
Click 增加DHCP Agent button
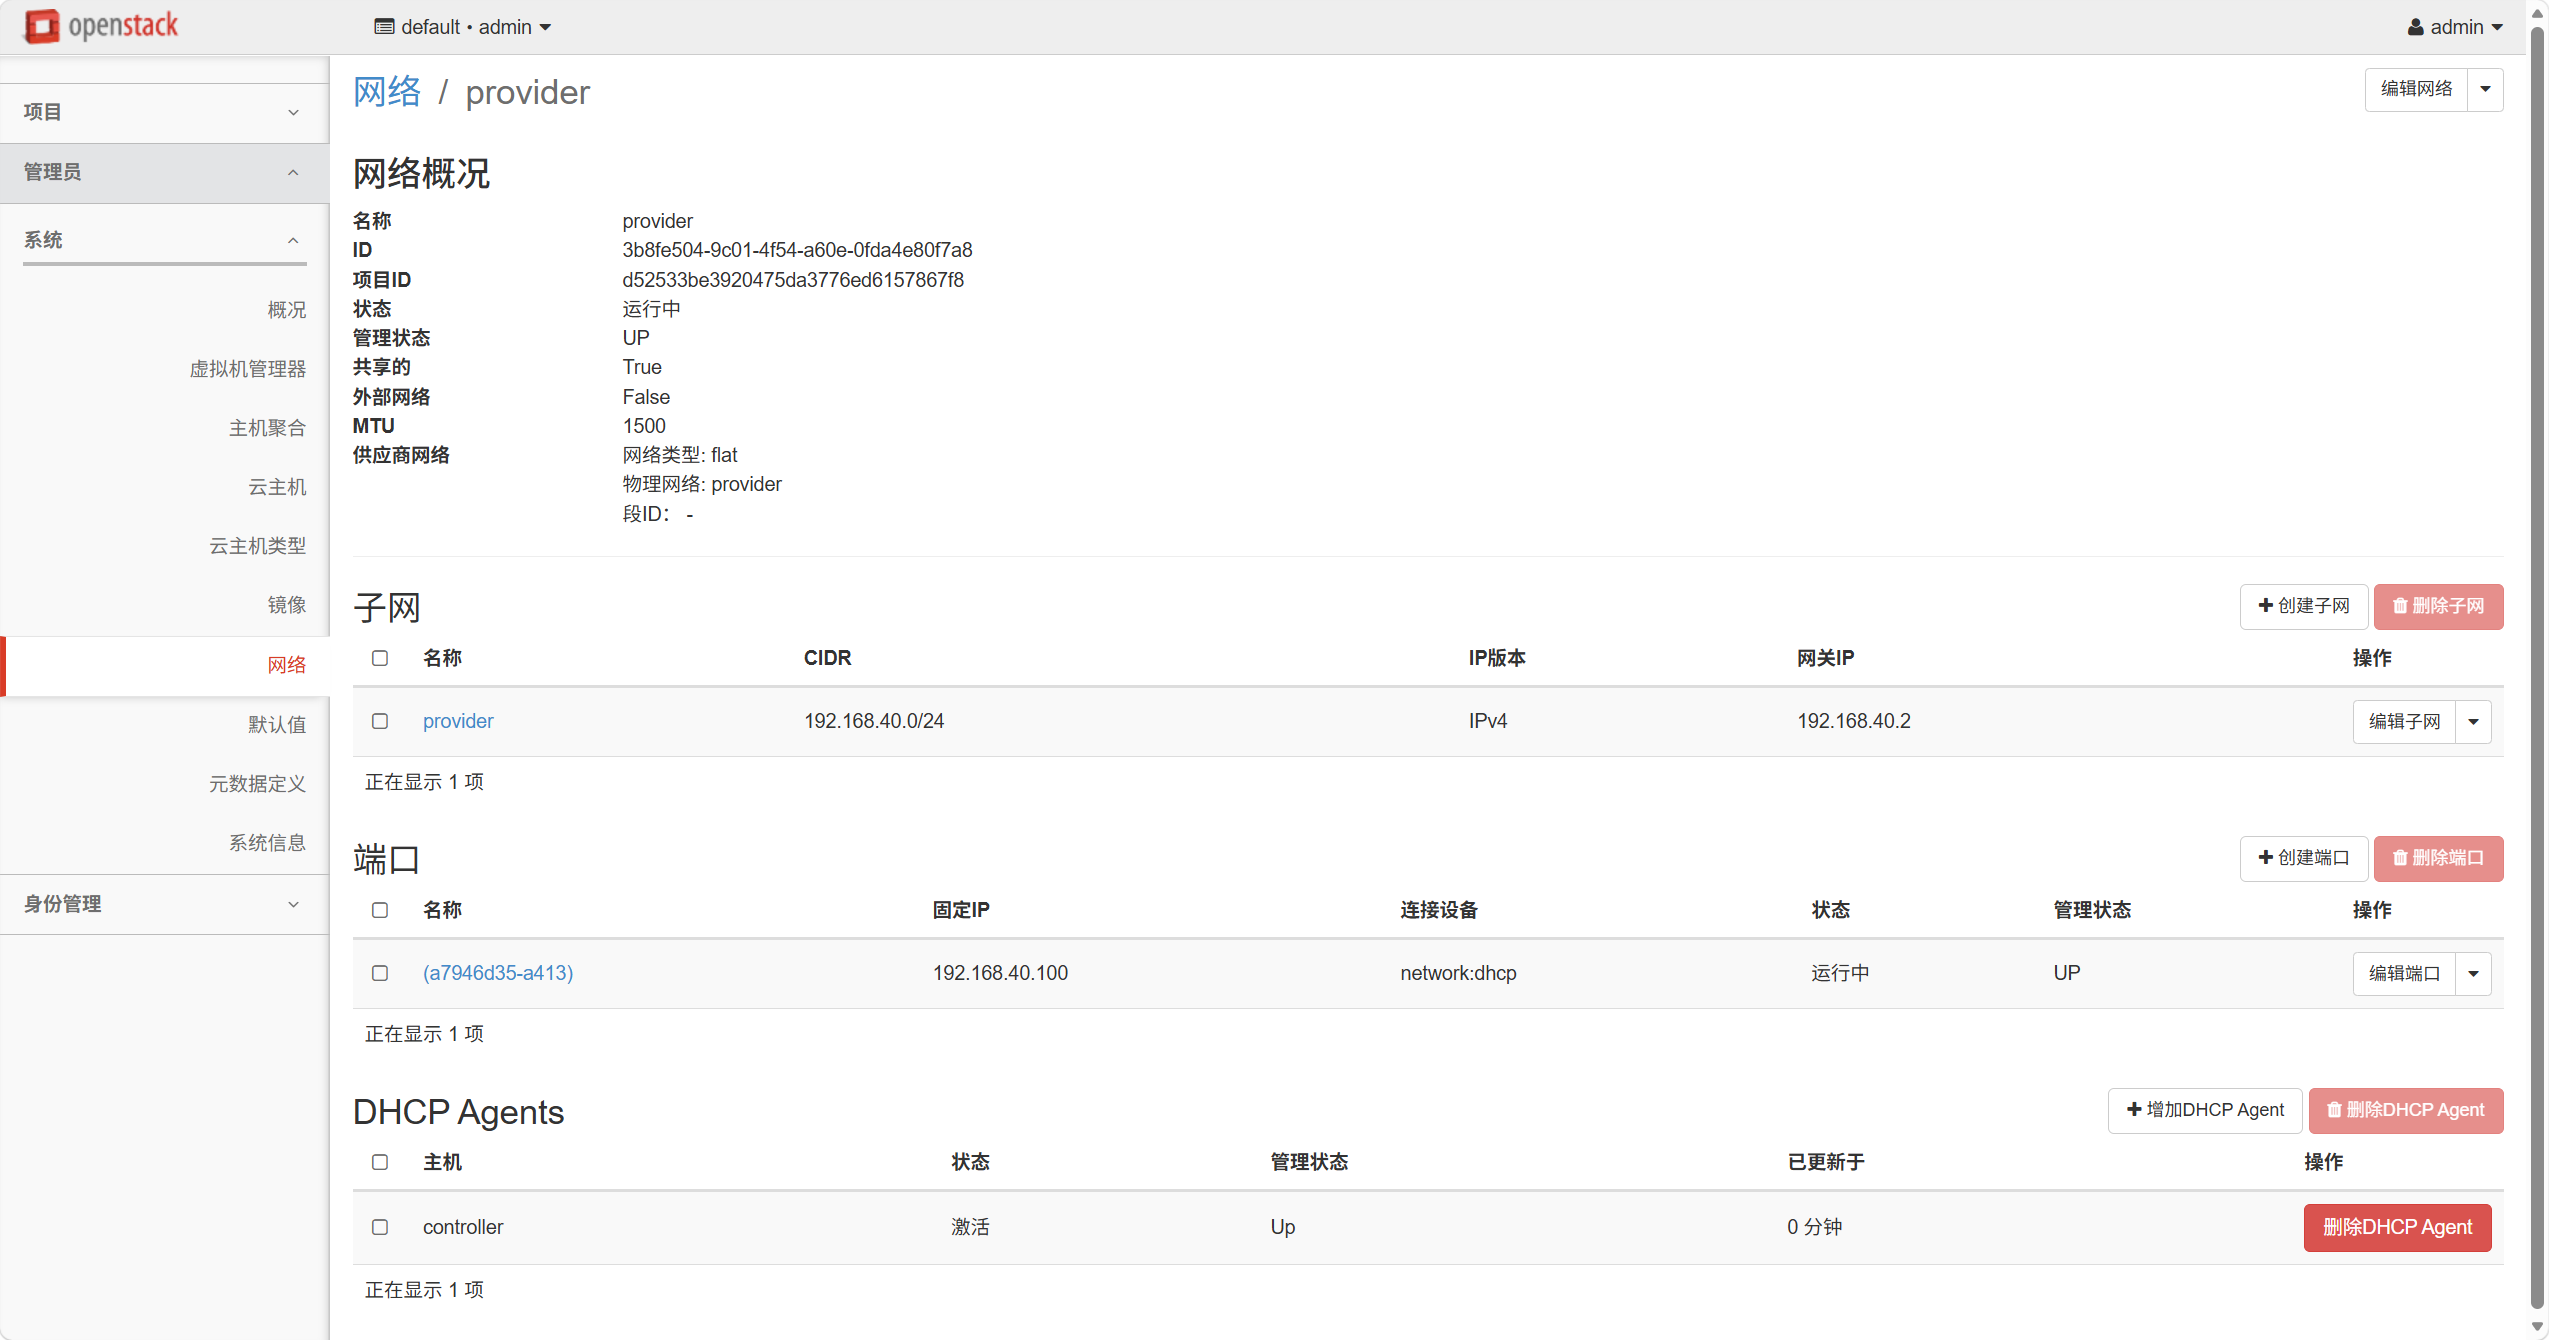click(2205, 1110)
